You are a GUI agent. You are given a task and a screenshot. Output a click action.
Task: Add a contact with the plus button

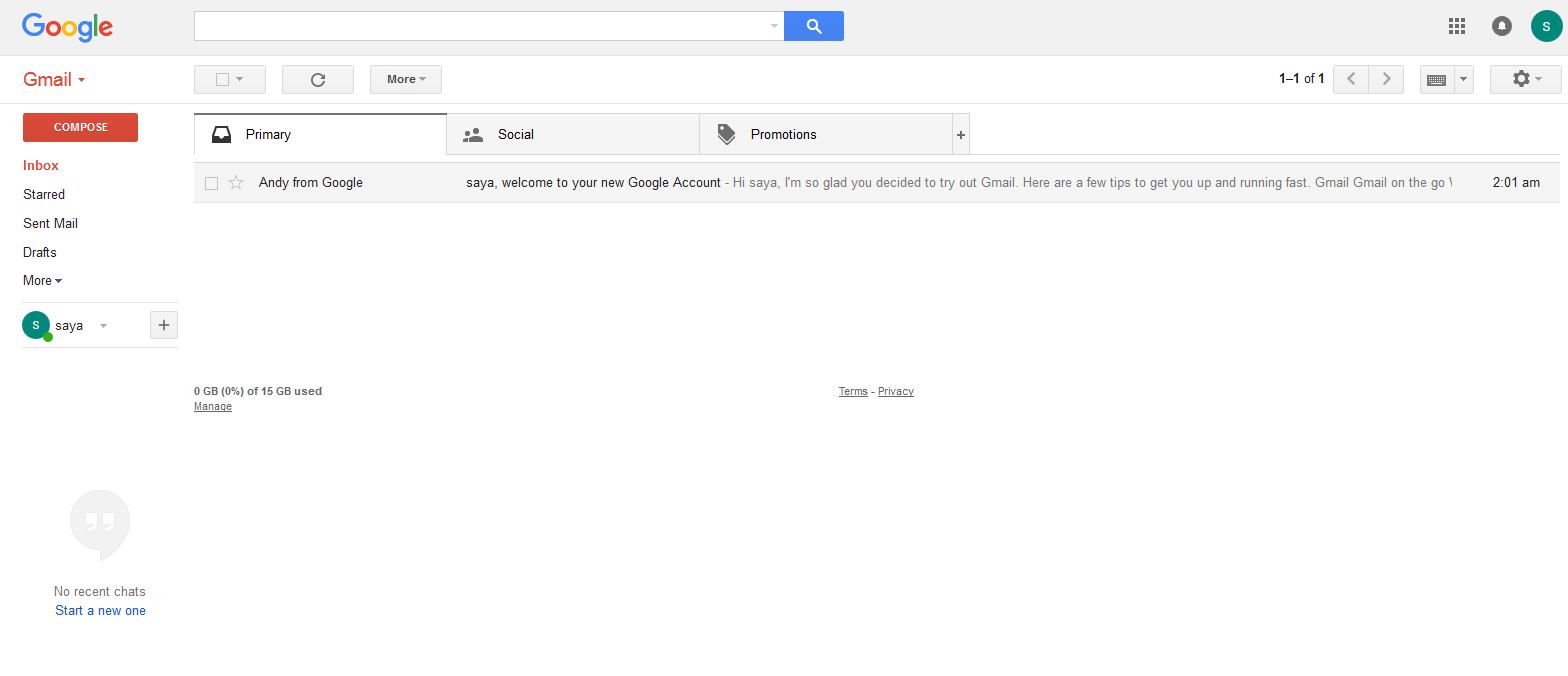[164, 325]
